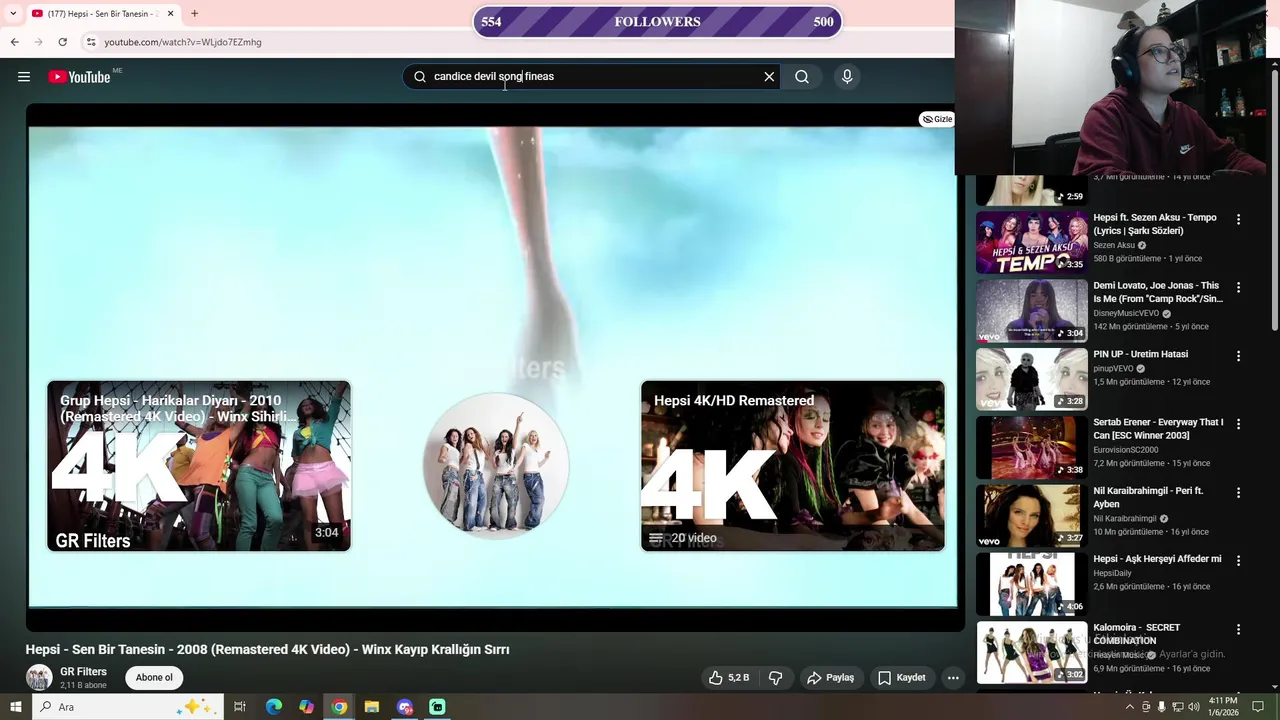View site information icon in address bar
The width and height of the screenshot is (1280, 720).
[x=91, y=42]
